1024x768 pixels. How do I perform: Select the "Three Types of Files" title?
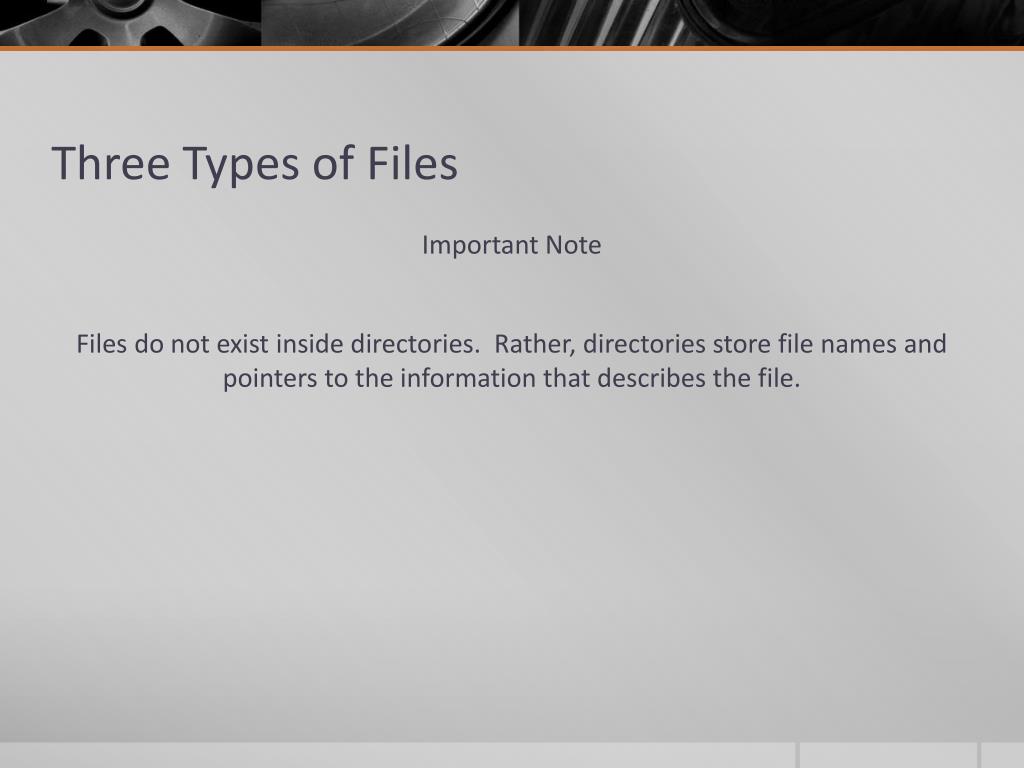pos(255,163)
